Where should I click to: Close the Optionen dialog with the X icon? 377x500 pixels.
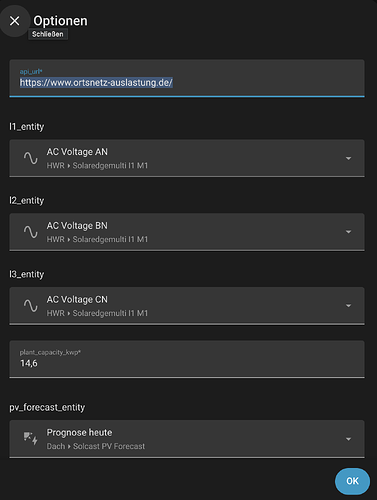click(15, 21)
